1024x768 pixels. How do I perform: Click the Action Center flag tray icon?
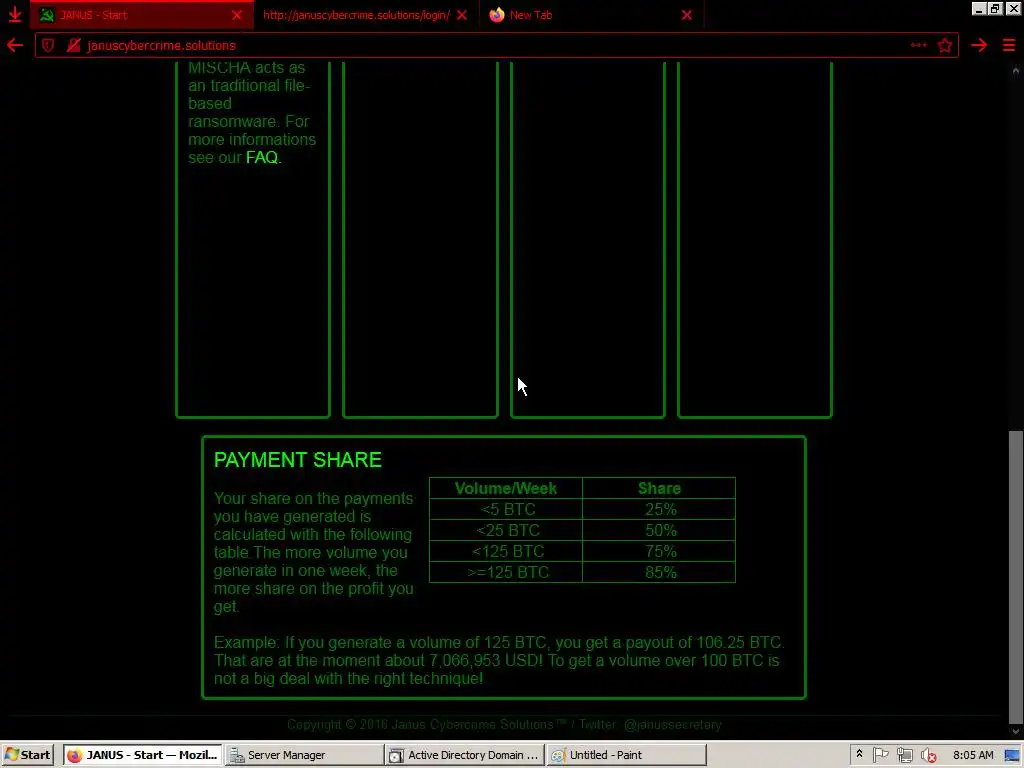[x=880, y=755]
